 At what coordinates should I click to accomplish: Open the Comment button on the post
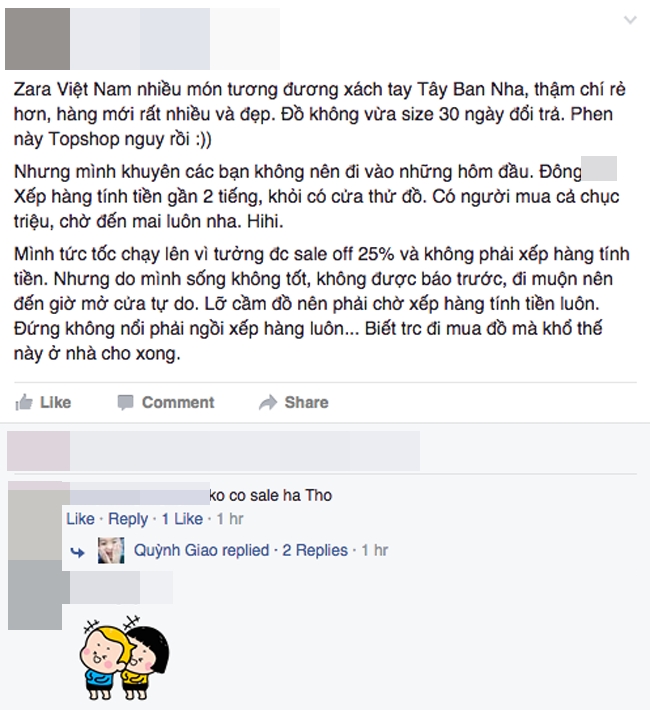pyautogui.click(x=178, y=402)
